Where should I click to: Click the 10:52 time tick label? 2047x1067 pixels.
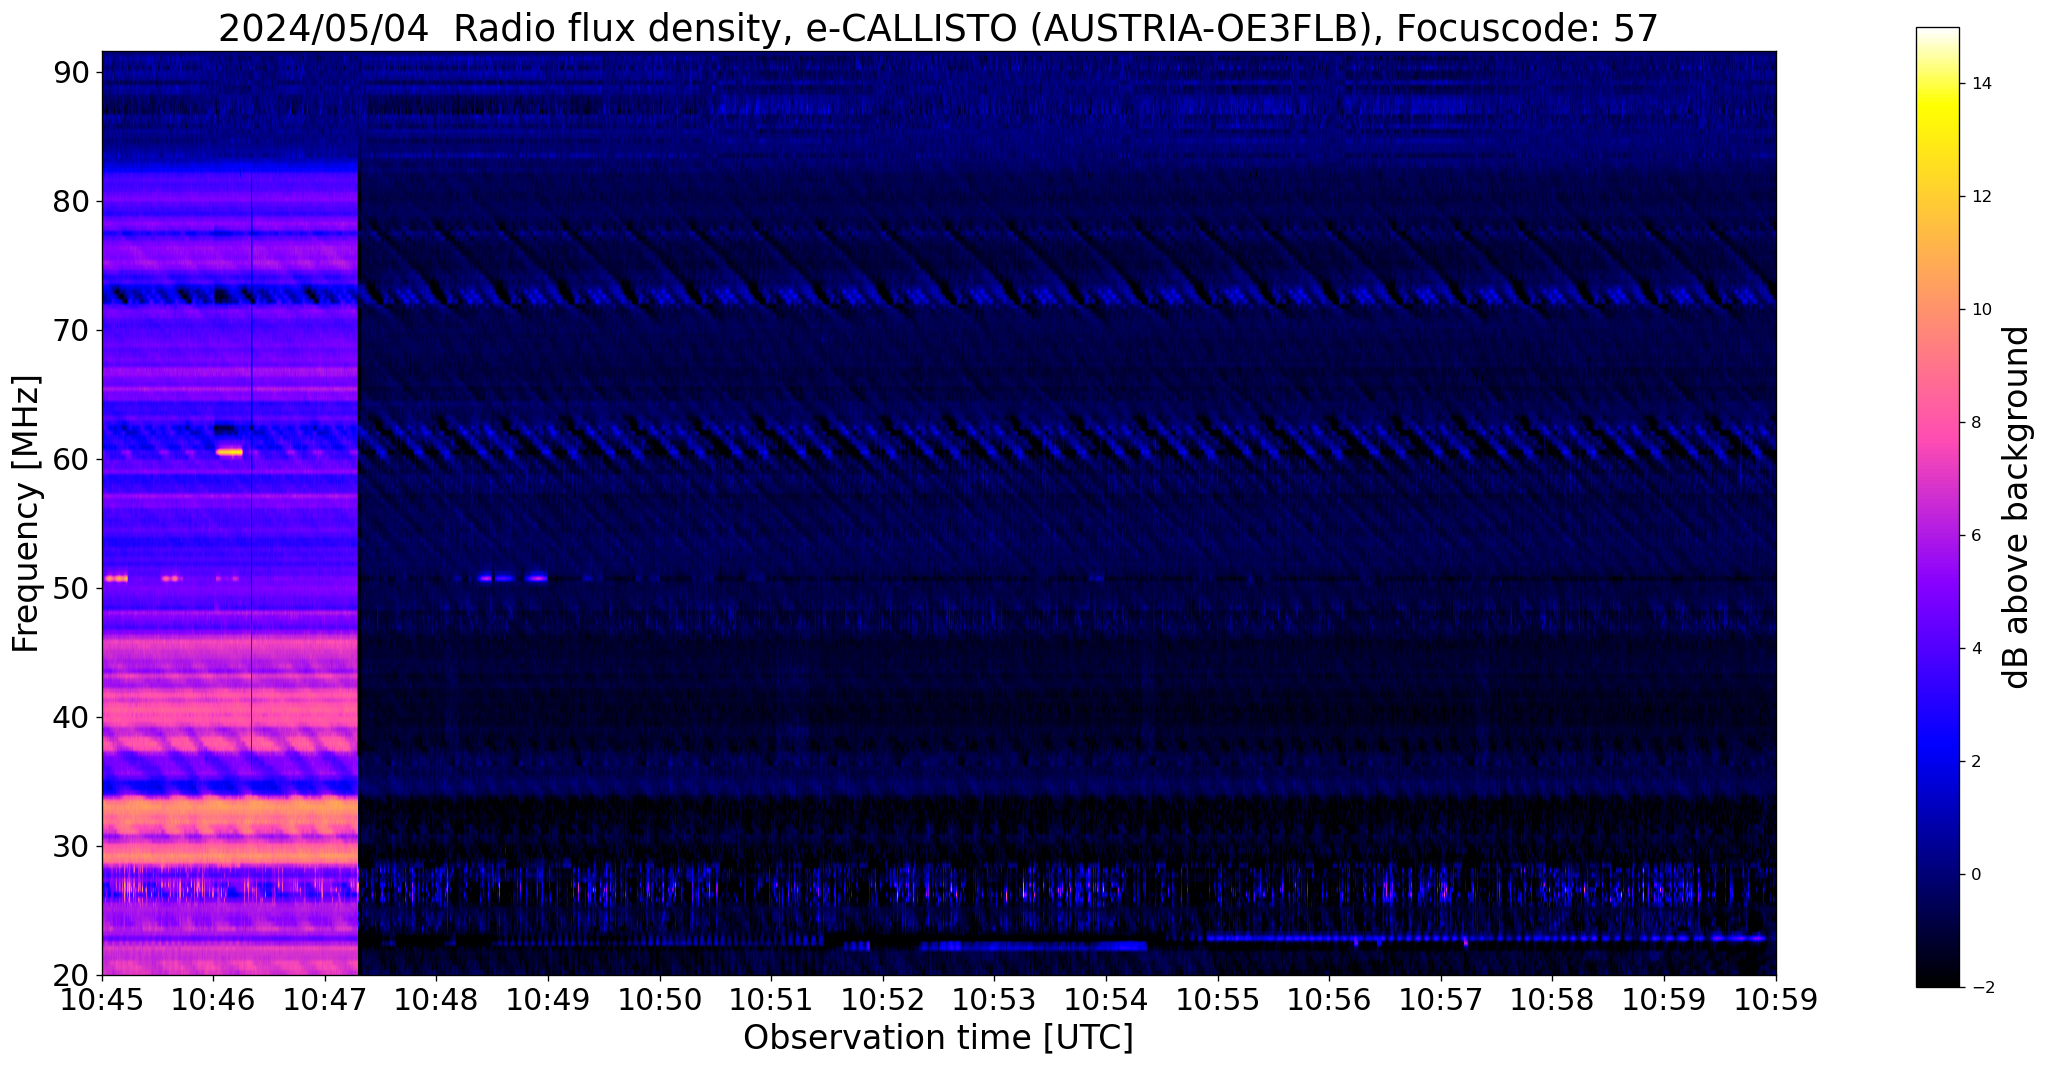pyautogui.click(x=883, y=999)
